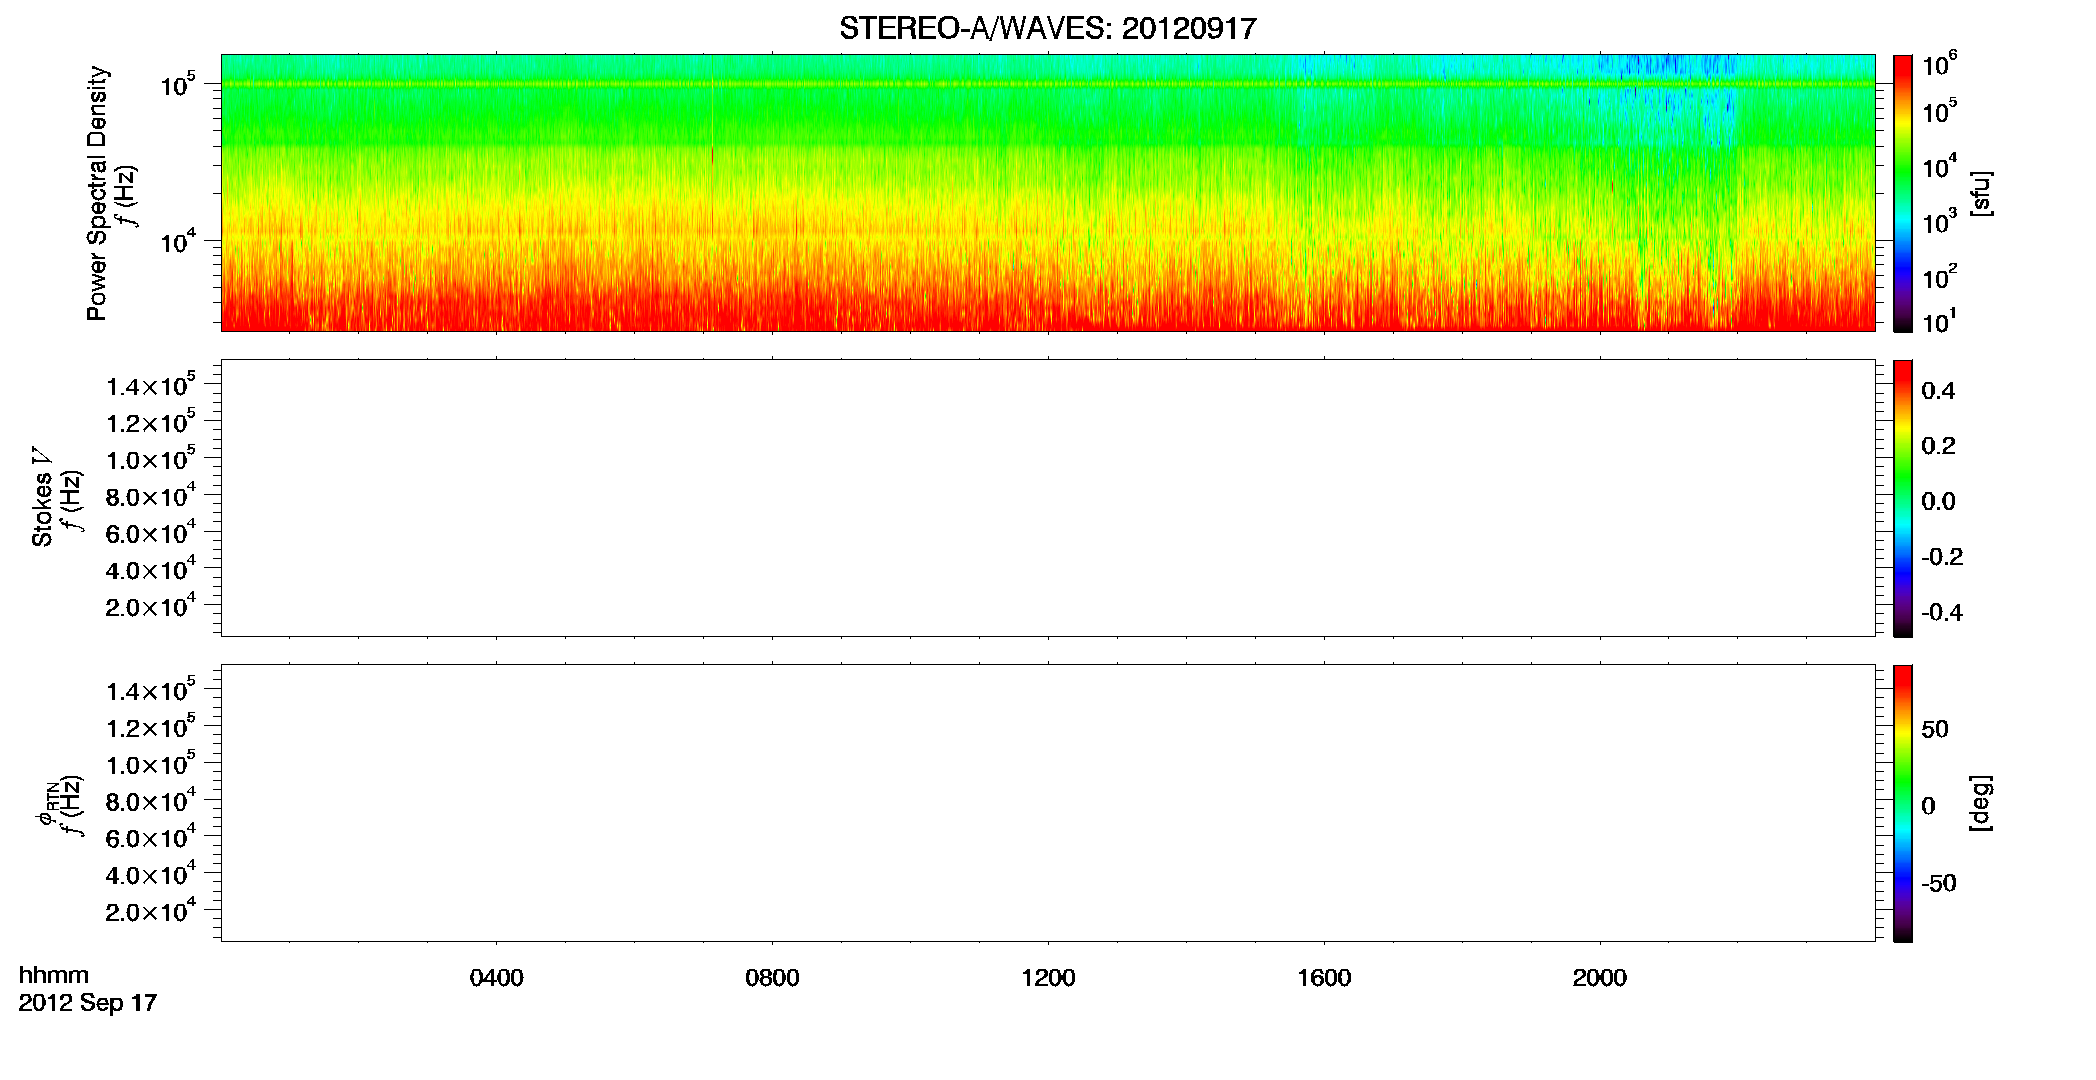Viewport: 2096px width, 1080px height.
Task: Click the 10^6 label on sfu color bar
Action: [x=1939, y=65]
